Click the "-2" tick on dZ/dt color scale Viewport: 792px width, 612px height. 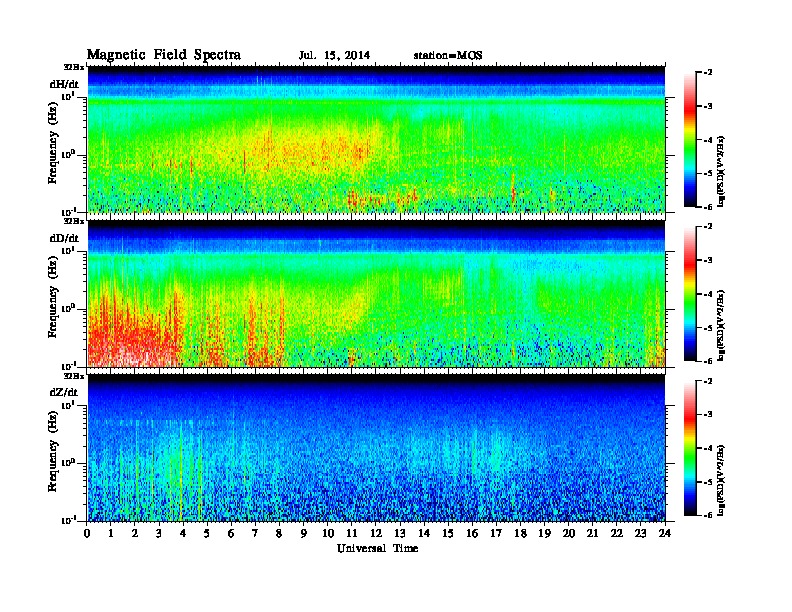708,381
